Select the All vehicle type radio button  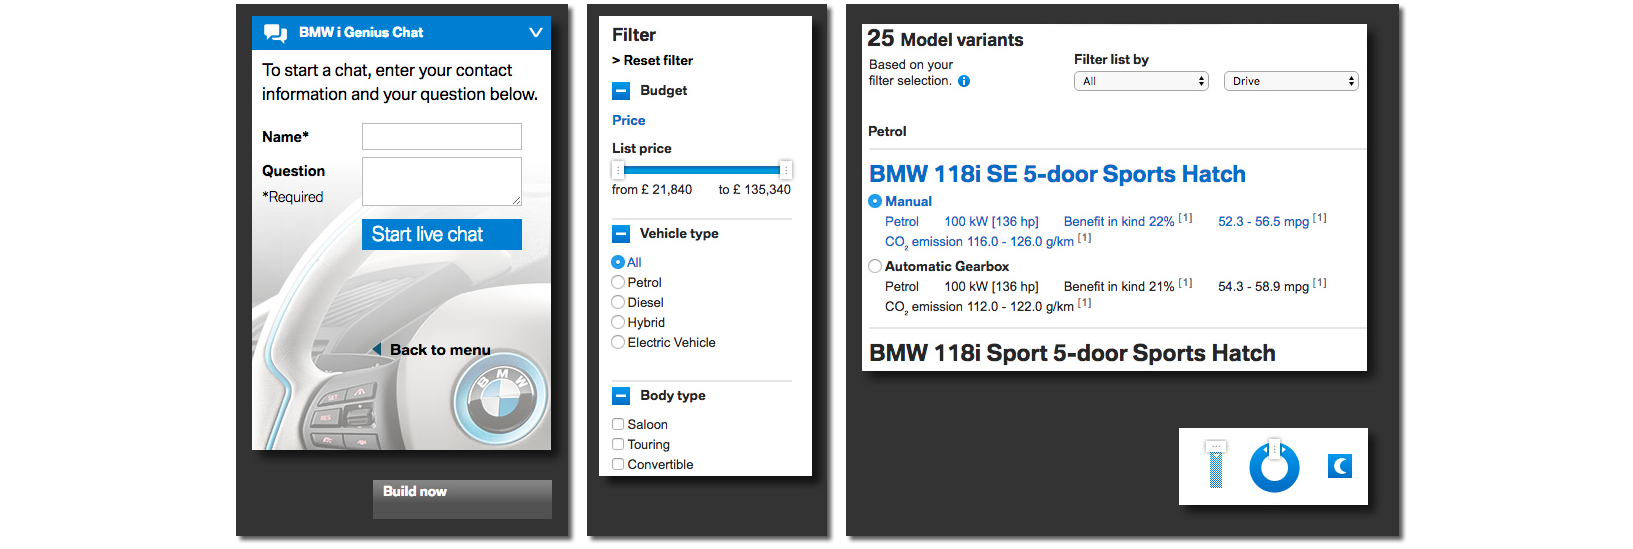[618, 262]
